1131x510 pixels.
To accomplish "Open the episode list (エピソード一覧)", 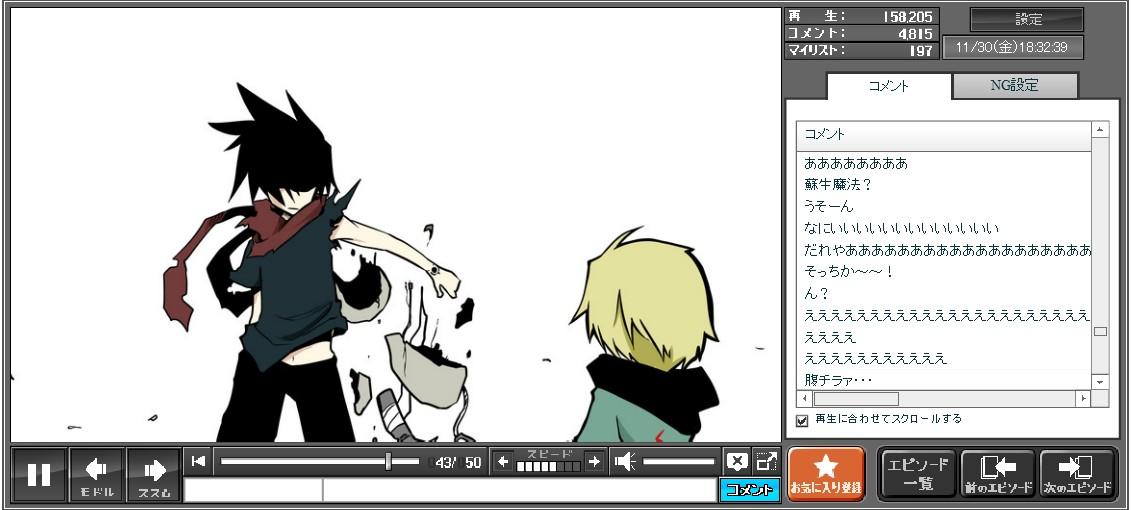I will click(916, 473).
